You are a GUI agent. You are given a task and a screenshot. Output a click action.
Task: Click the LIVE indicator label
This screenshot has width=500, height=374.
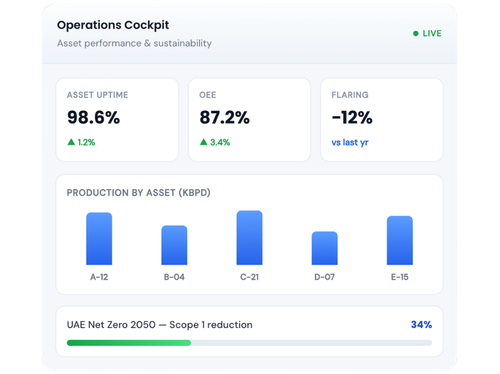pyautogui.click(x=432, y=33)
